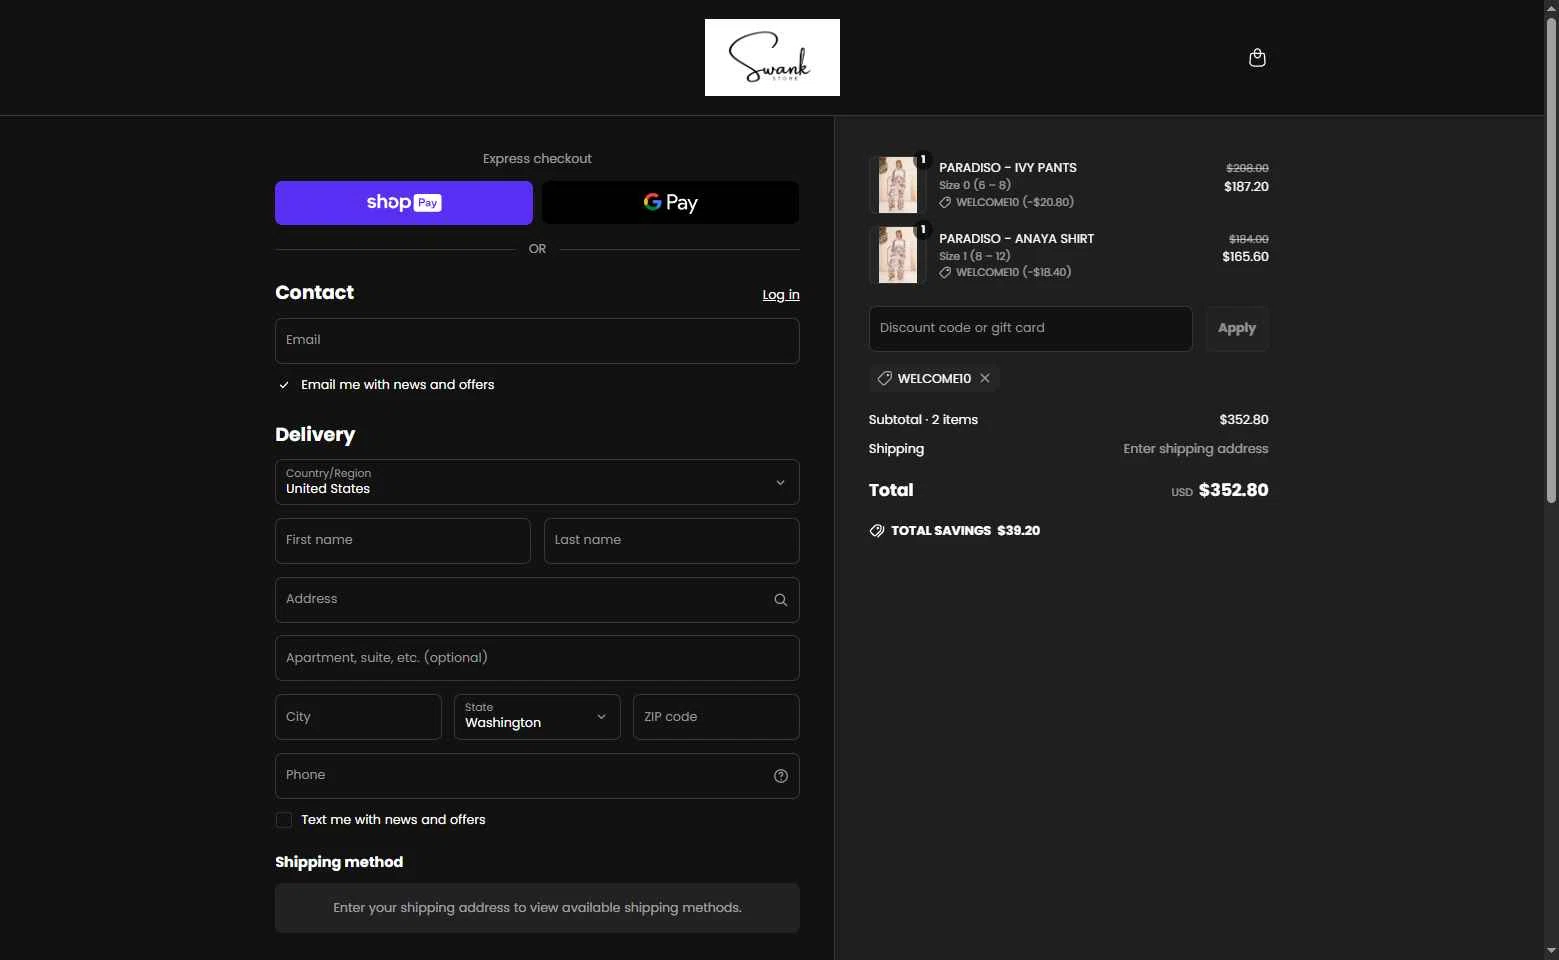
Task: Focus the Email input field
Action: point(537,341)
